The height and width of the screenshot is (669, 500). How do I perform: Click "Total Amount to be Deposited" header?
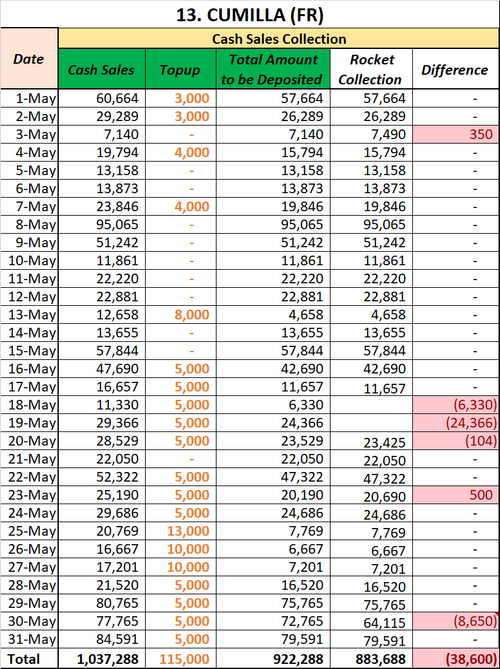tap(273, 69)
